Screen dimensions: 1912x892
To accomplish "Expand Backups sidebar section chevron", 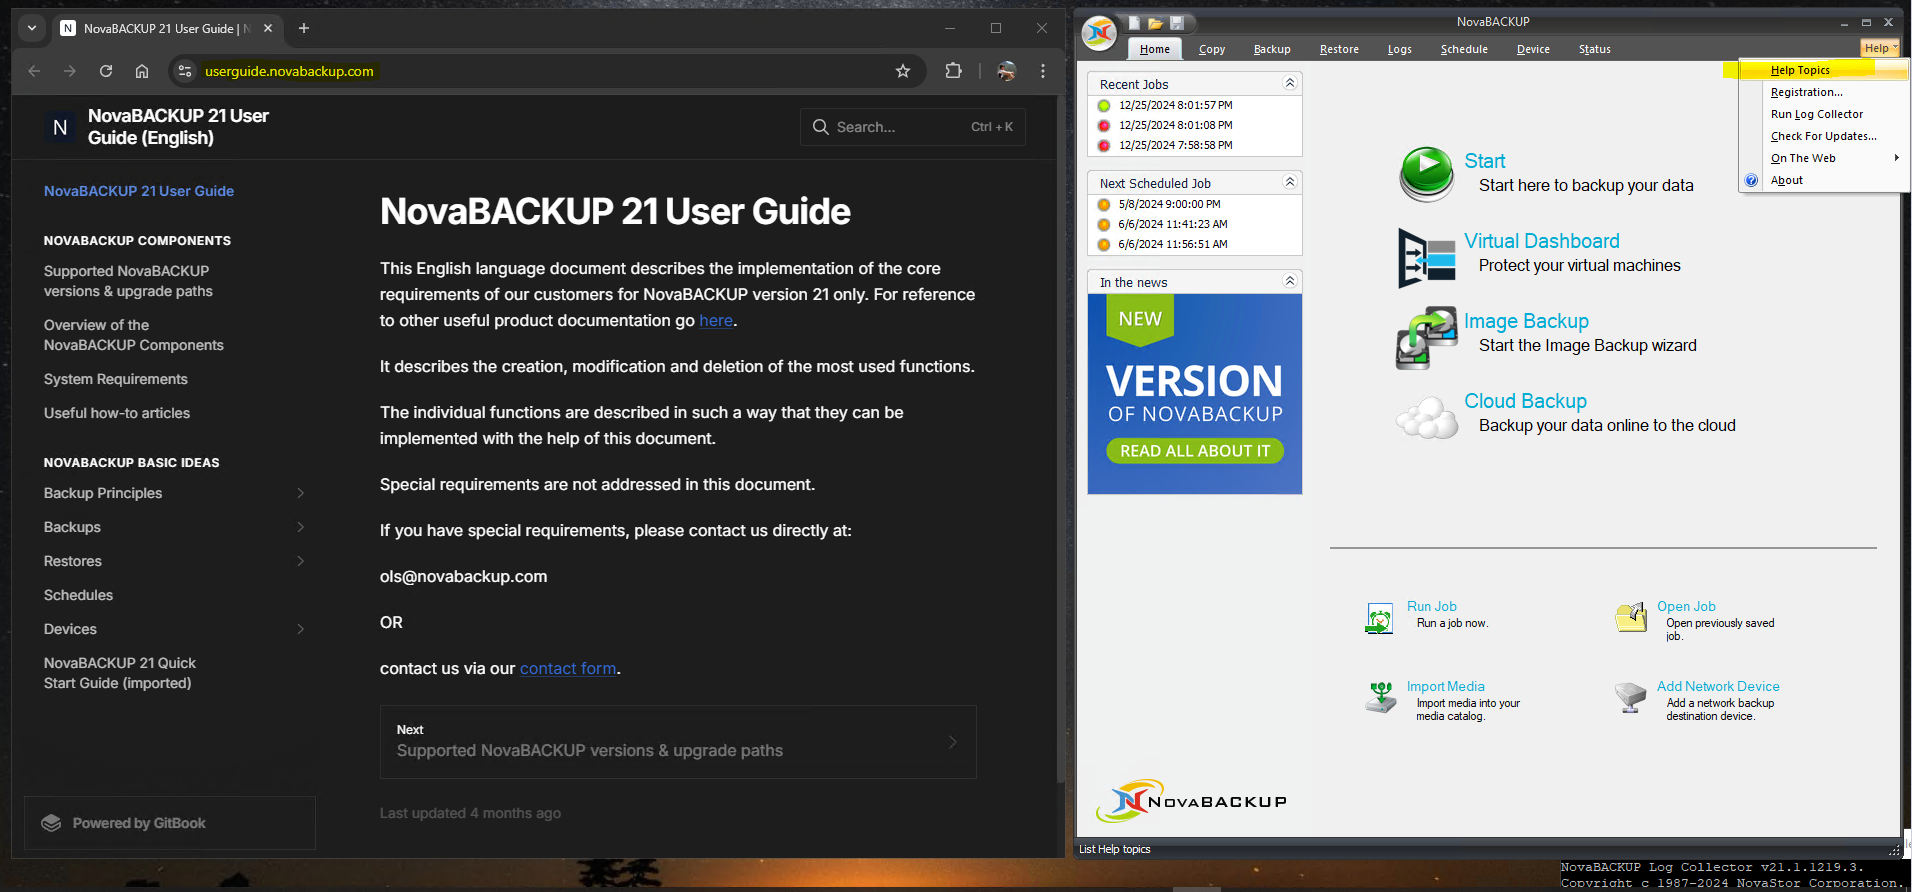I will pyautogui.click(x=301, y=527).
